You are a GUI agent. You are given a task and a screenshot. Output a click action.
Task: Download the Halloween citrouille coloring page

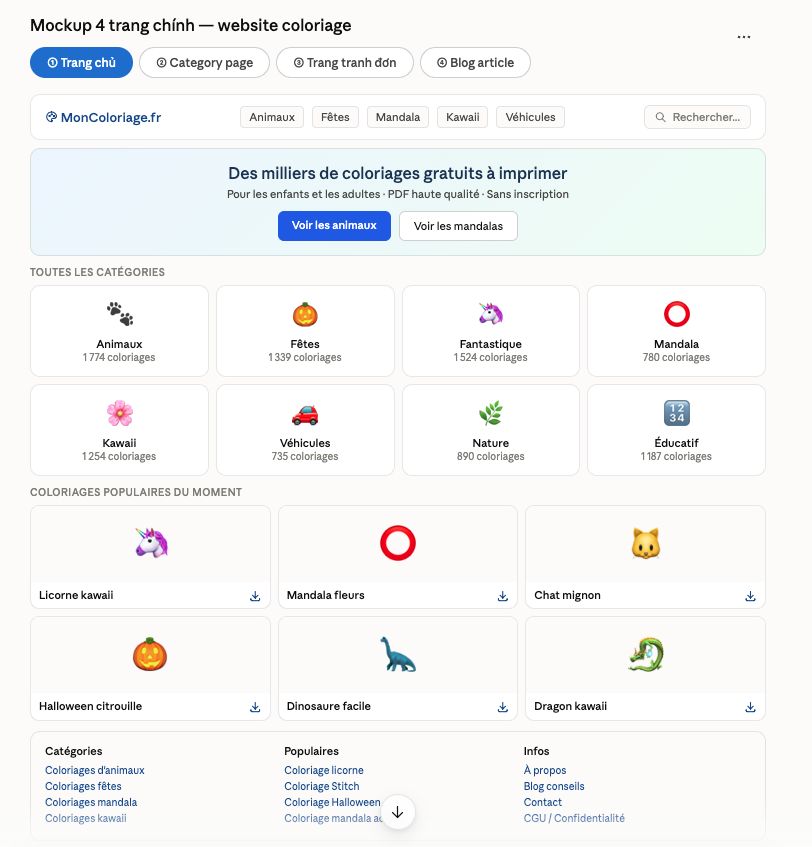pyautogui.click(x=255, y=707)
